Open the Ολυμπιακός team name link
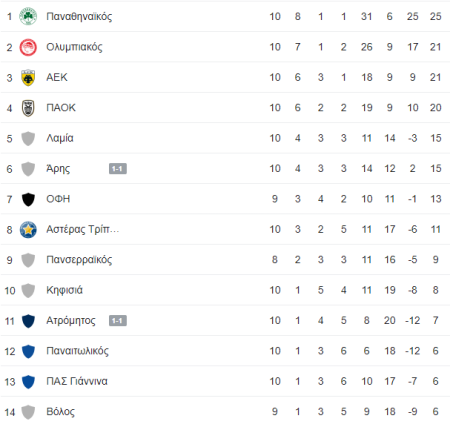The height and width of the screenshot is (427, 450). 74,47
